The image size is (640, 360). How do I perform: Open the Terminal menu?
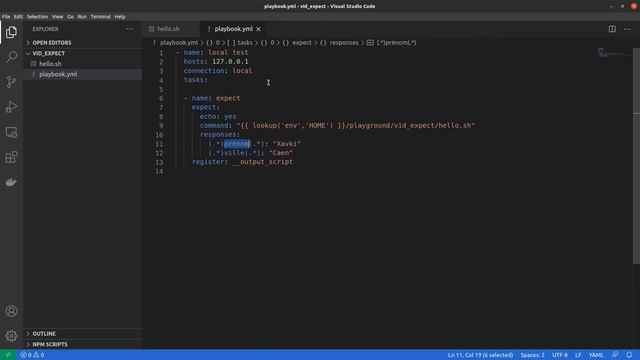point(100,17)
